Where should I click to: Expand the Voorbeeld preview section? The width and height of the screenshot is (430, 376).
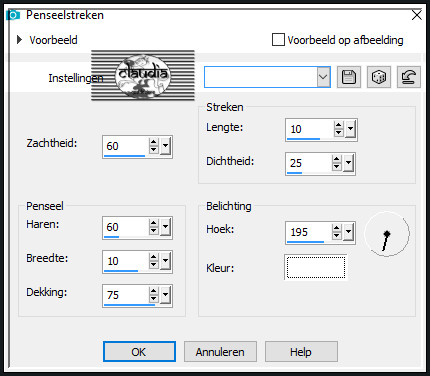(19, 40)
